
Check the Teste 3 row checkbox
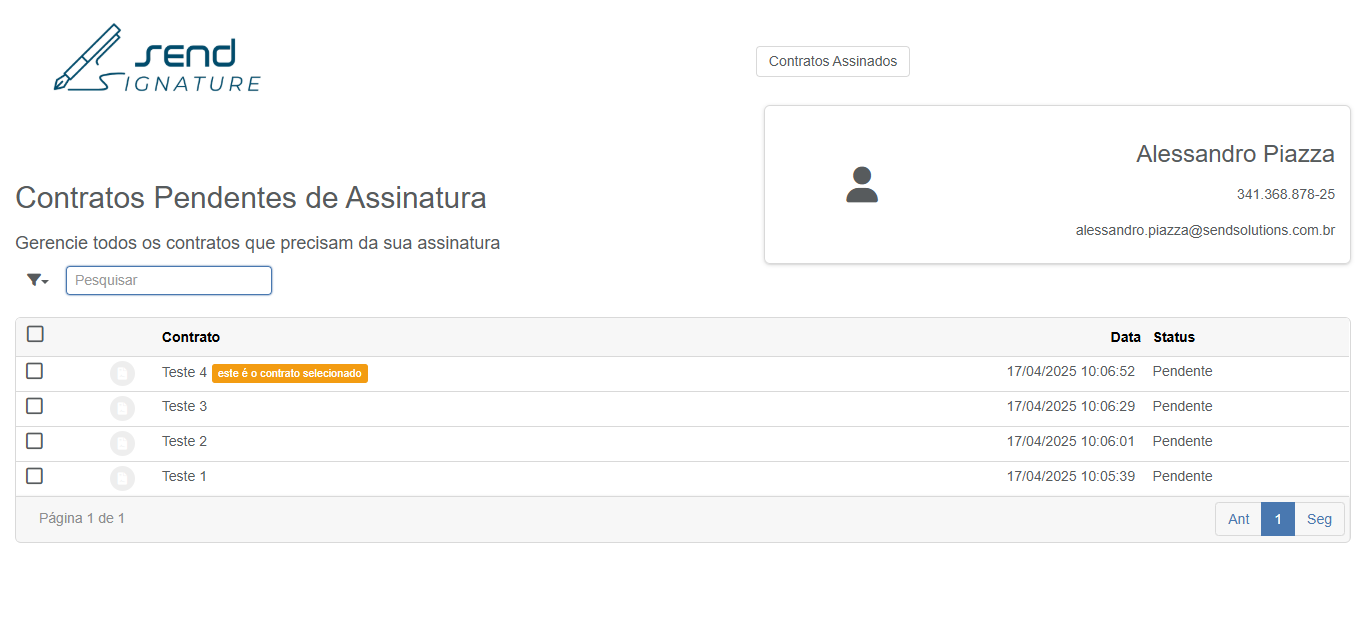[35, 406]
